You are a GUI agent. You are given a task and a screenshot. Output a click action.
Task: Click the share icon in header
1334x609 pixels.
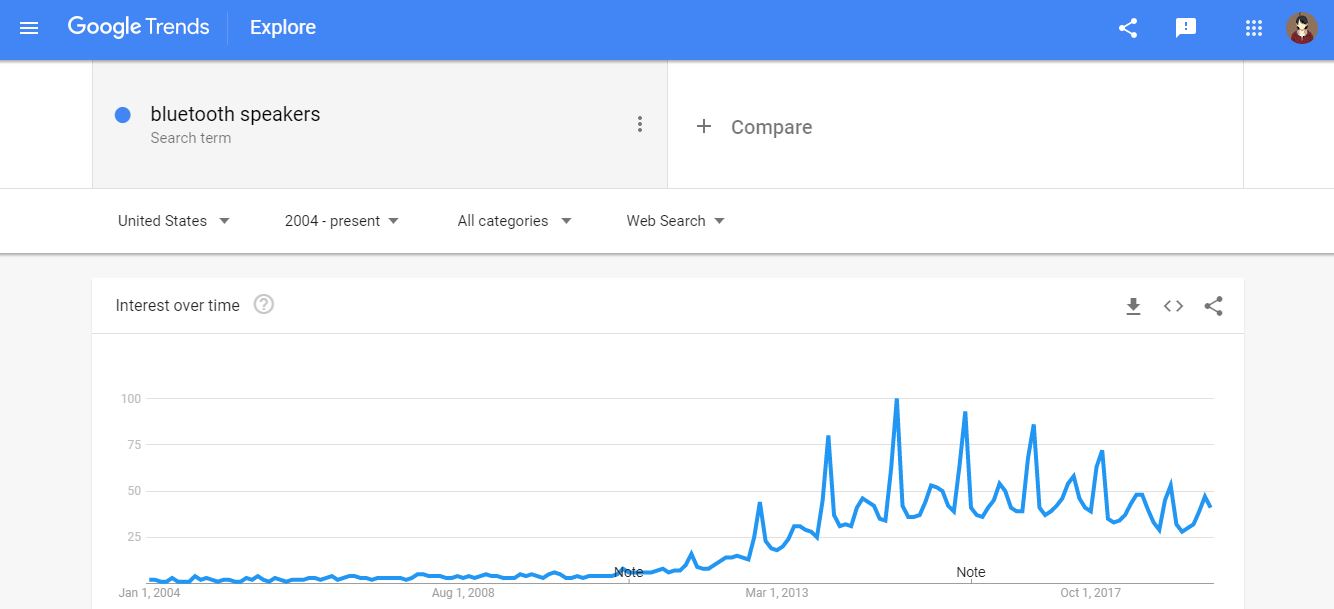click(1128, 28)
